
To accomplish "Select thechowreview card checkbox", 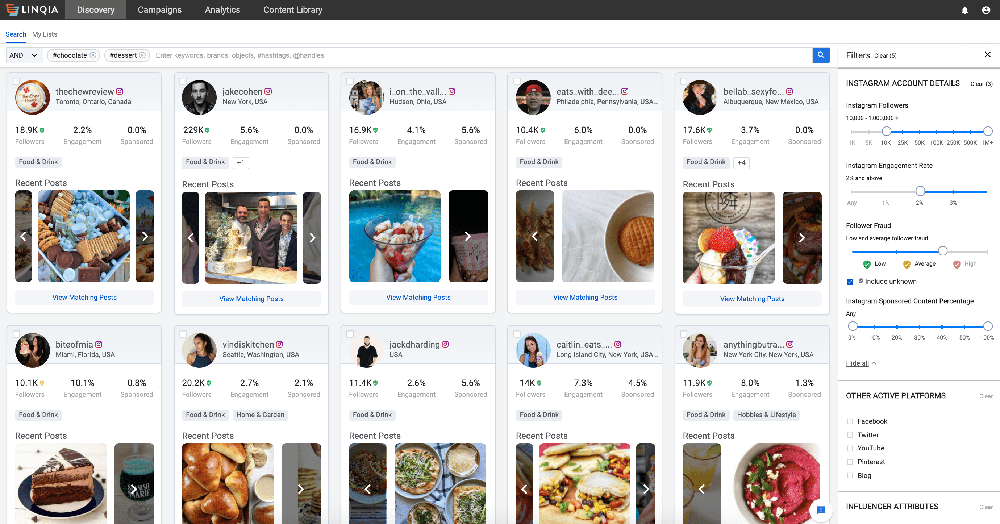I will (x=16, y=82).
